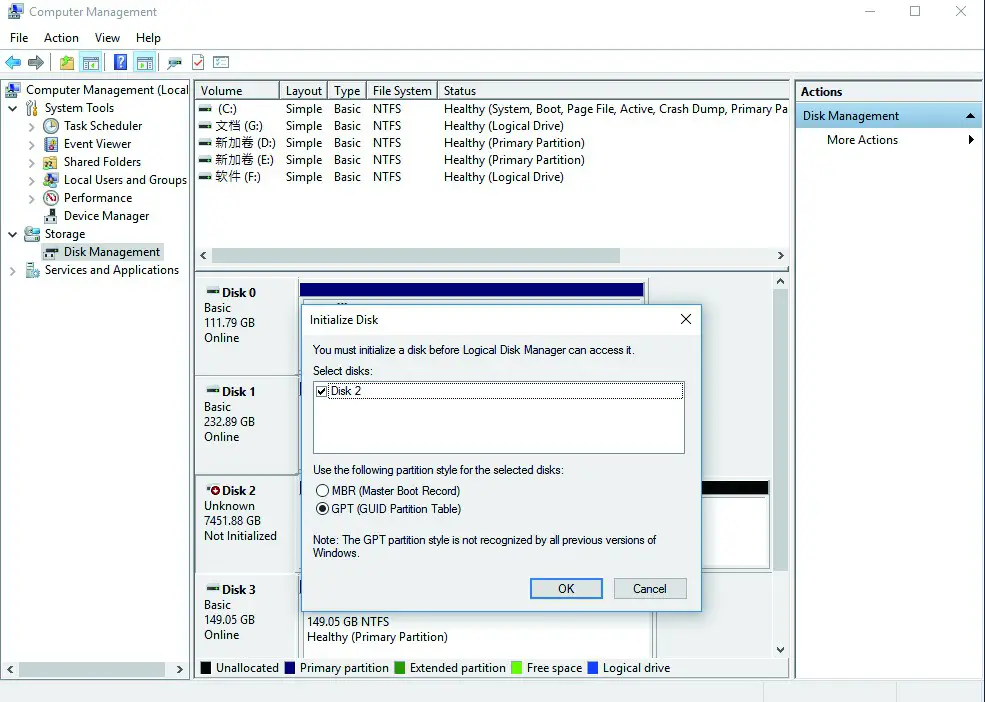985x702 pixels.
Task: Select GPT (GUID Partition Table) option
Action: [x=322, y=509]
